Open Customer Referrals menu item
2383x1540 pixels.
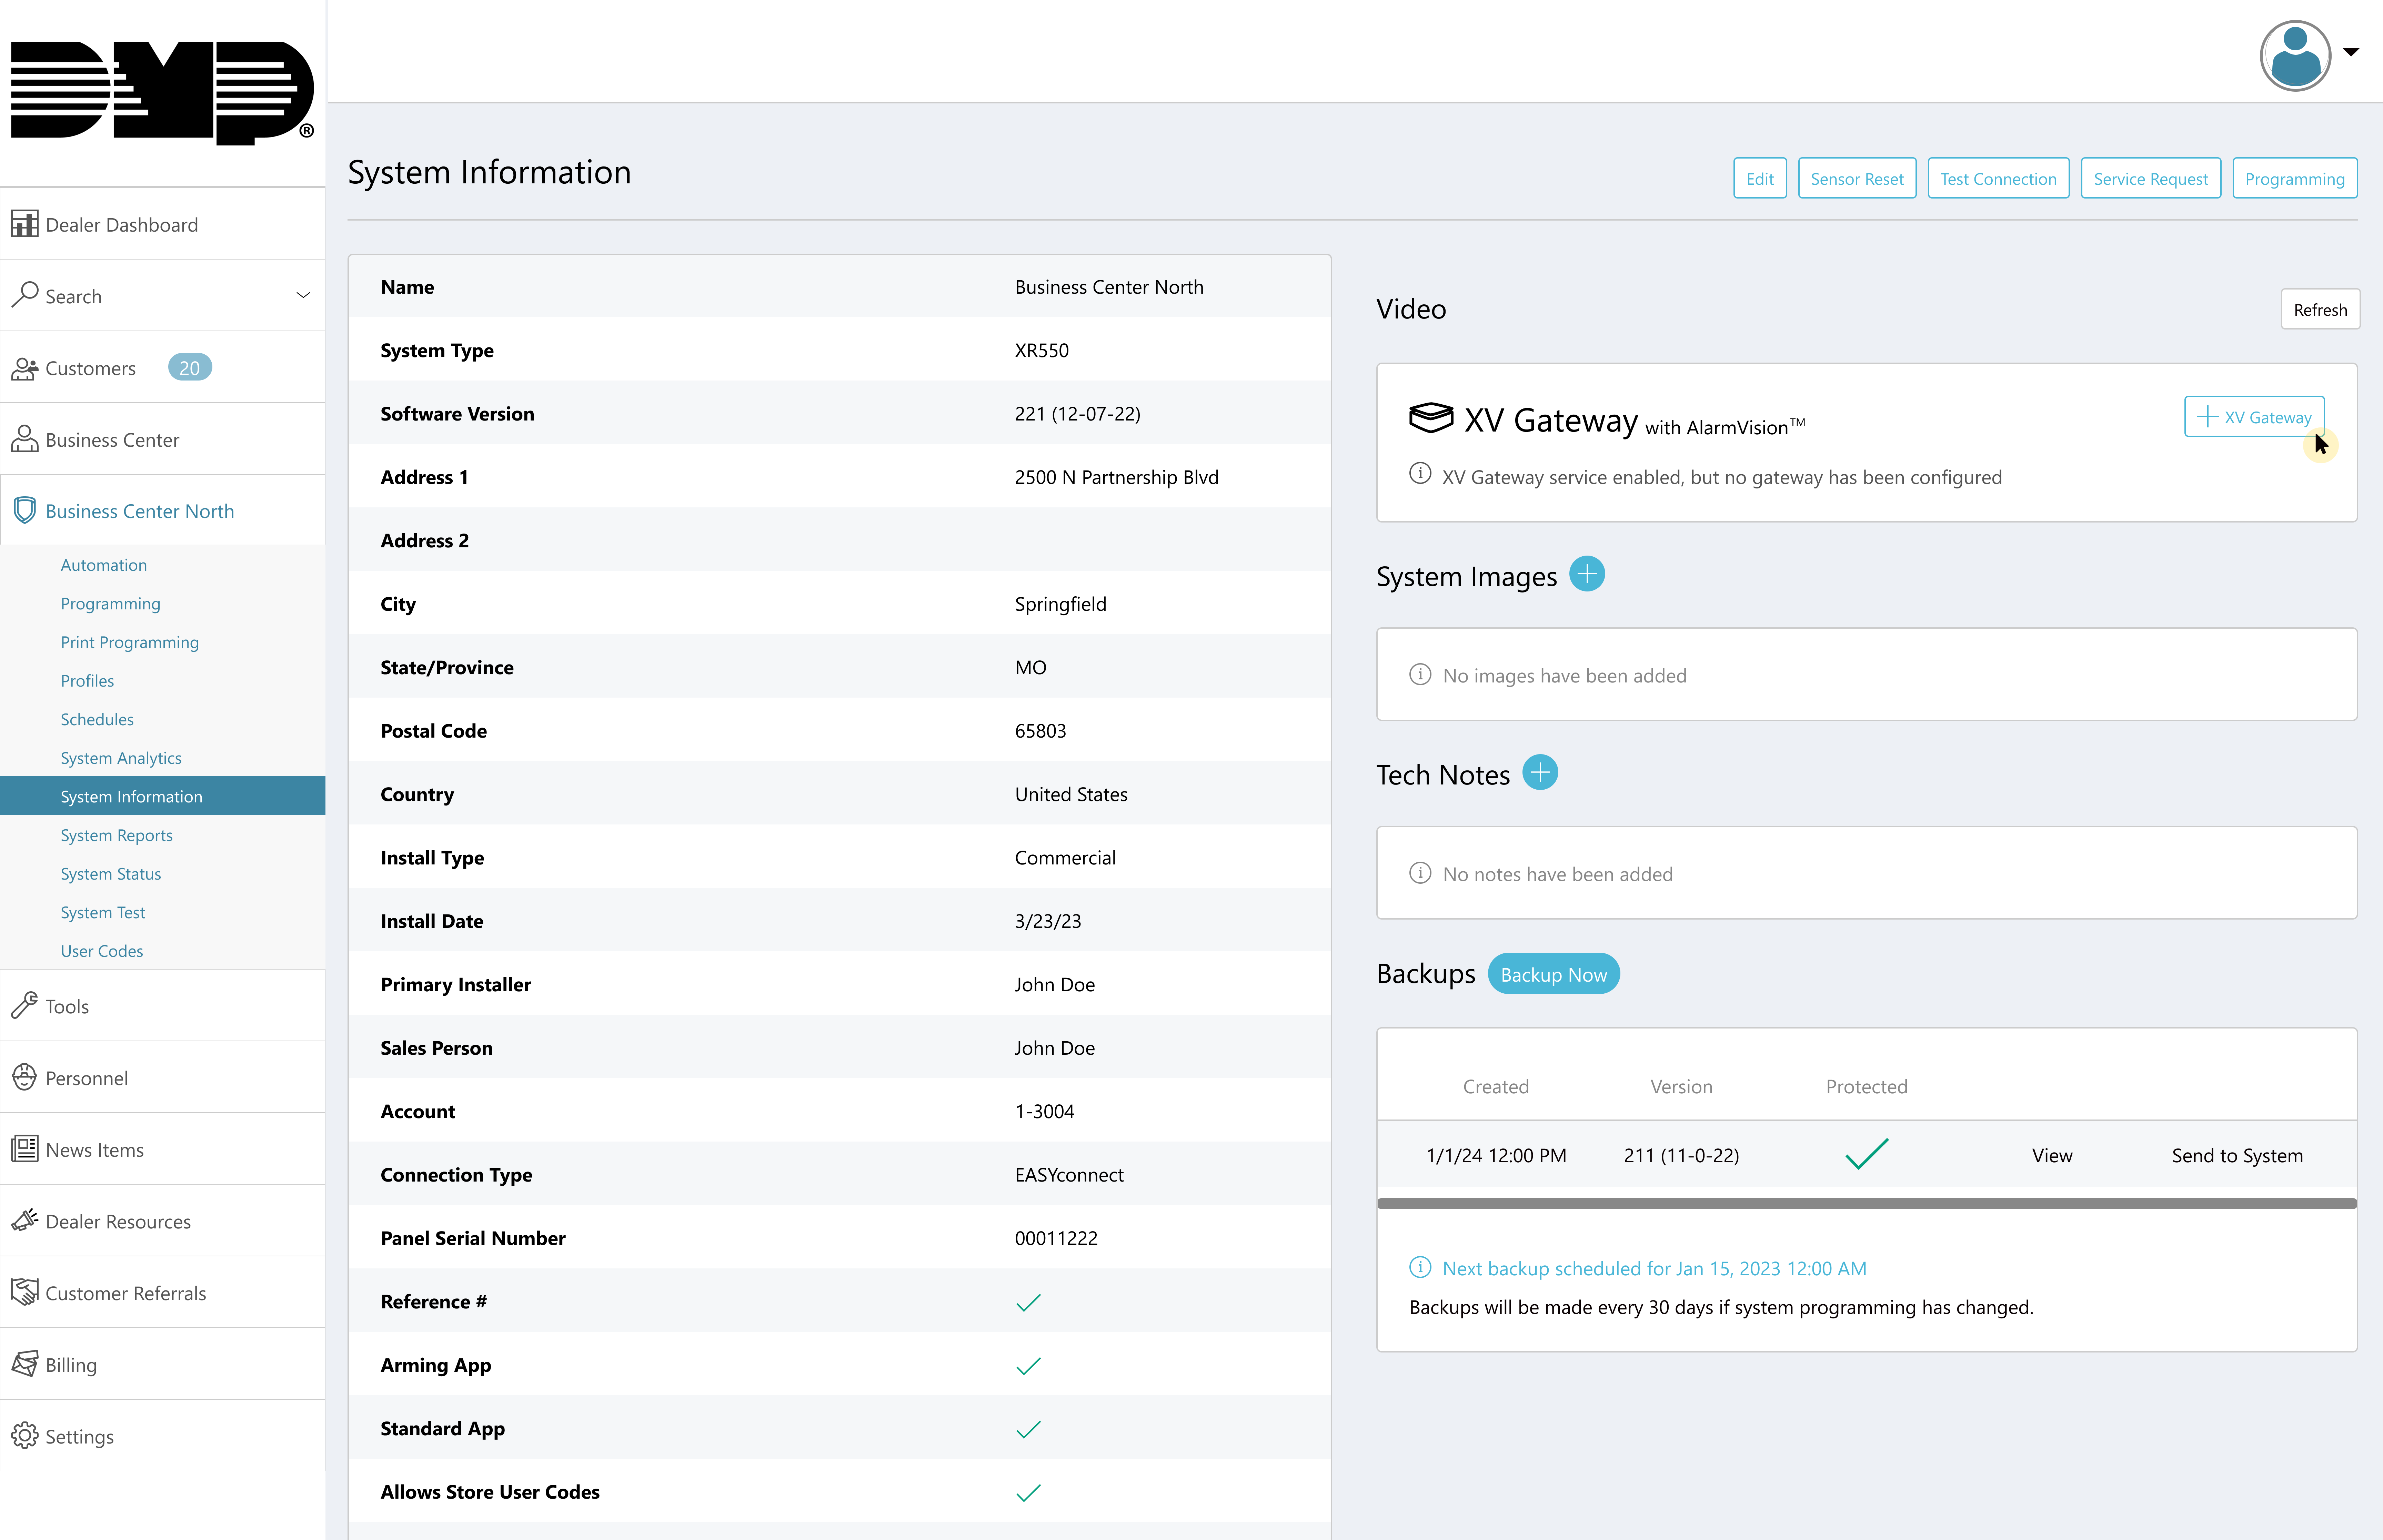coord(163,1292)
